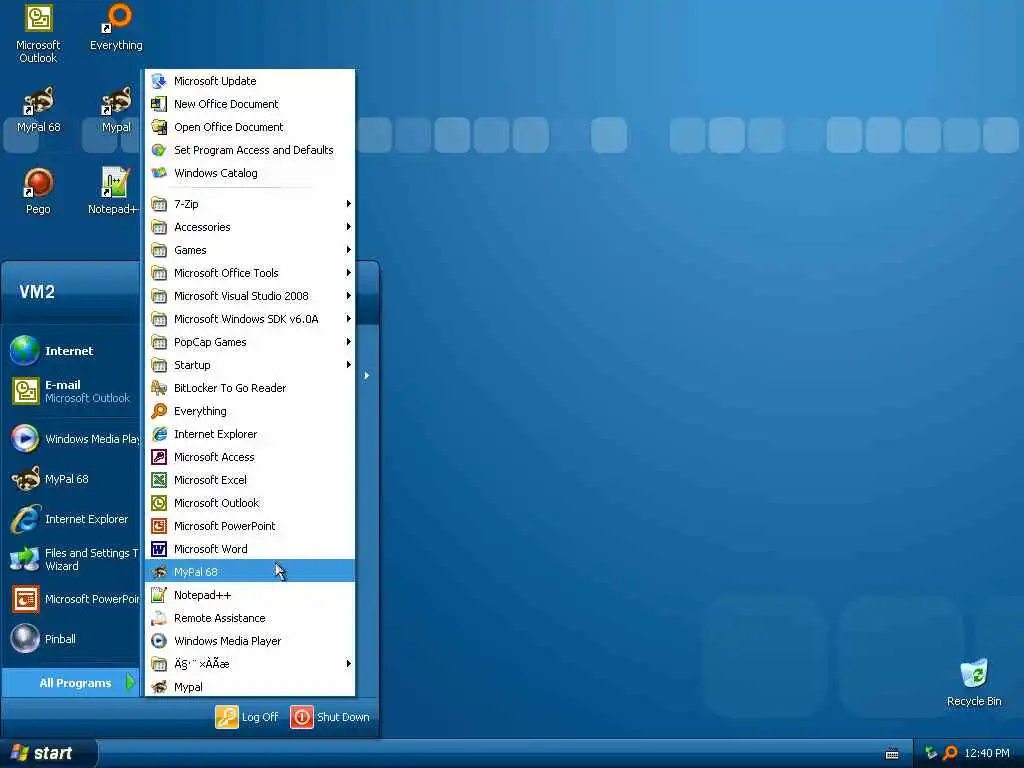Open the MyPal 68 desktop icon
This screenshot has width=1024, height=768.
38,110
